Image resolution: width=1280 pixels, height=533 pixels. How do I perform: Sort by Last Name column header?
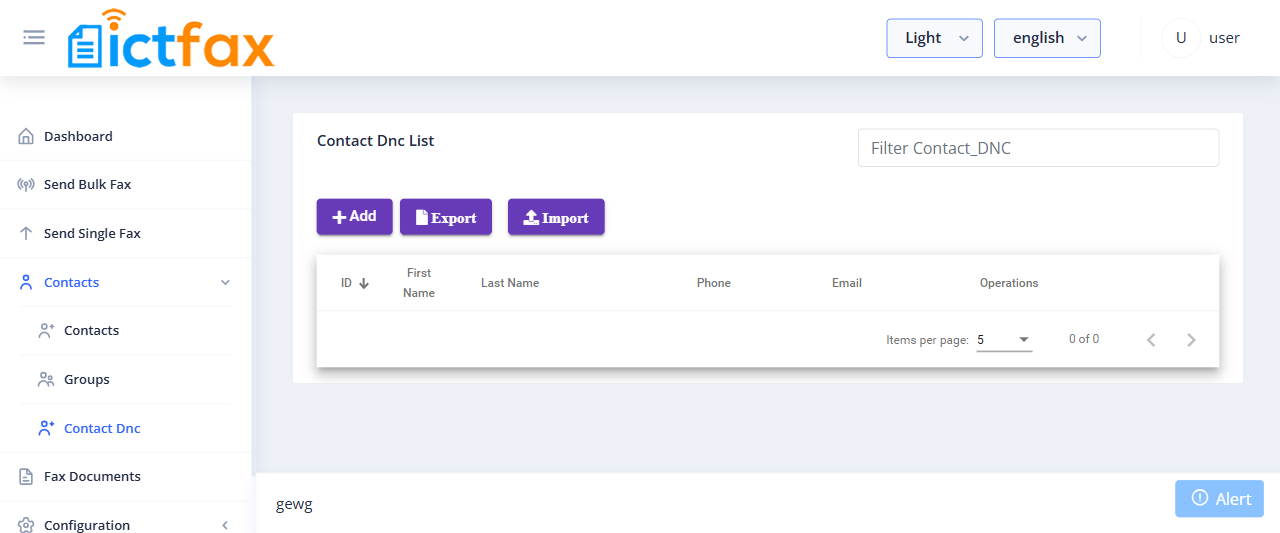(x=510, y=283)
